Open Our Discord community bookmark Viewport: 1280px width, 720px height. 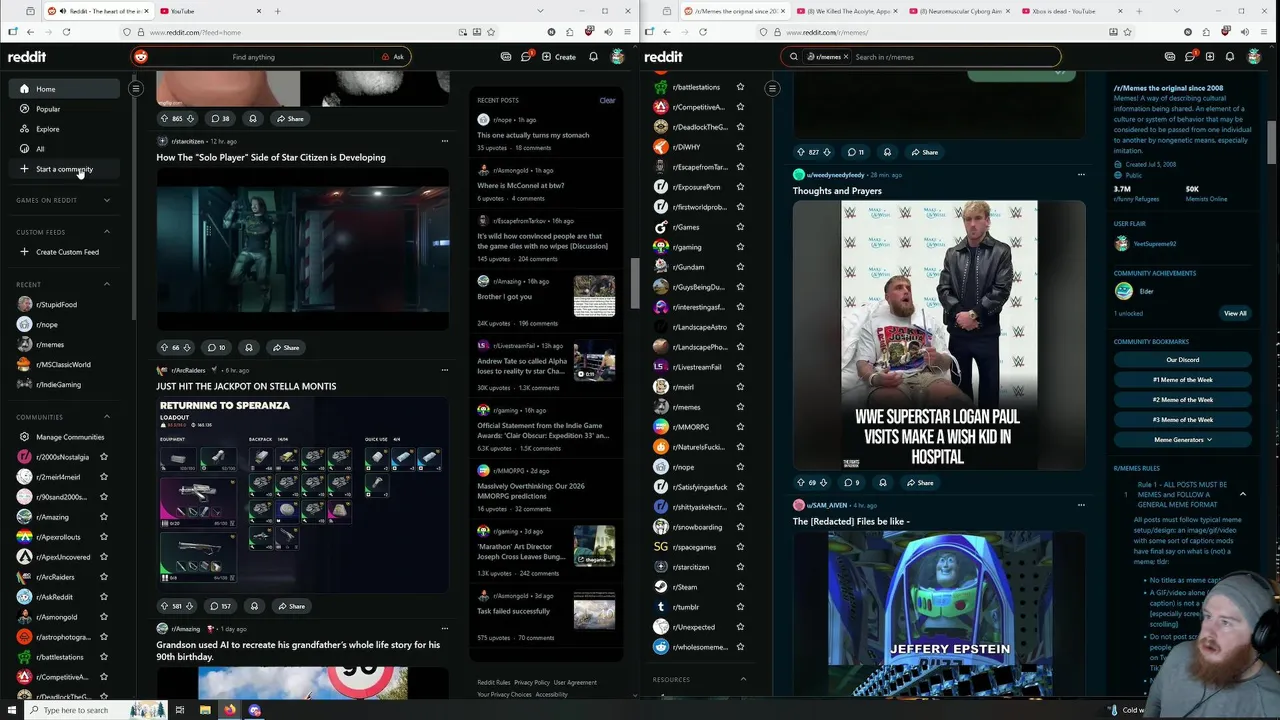pyautogui.click(x=1183, y=360)
